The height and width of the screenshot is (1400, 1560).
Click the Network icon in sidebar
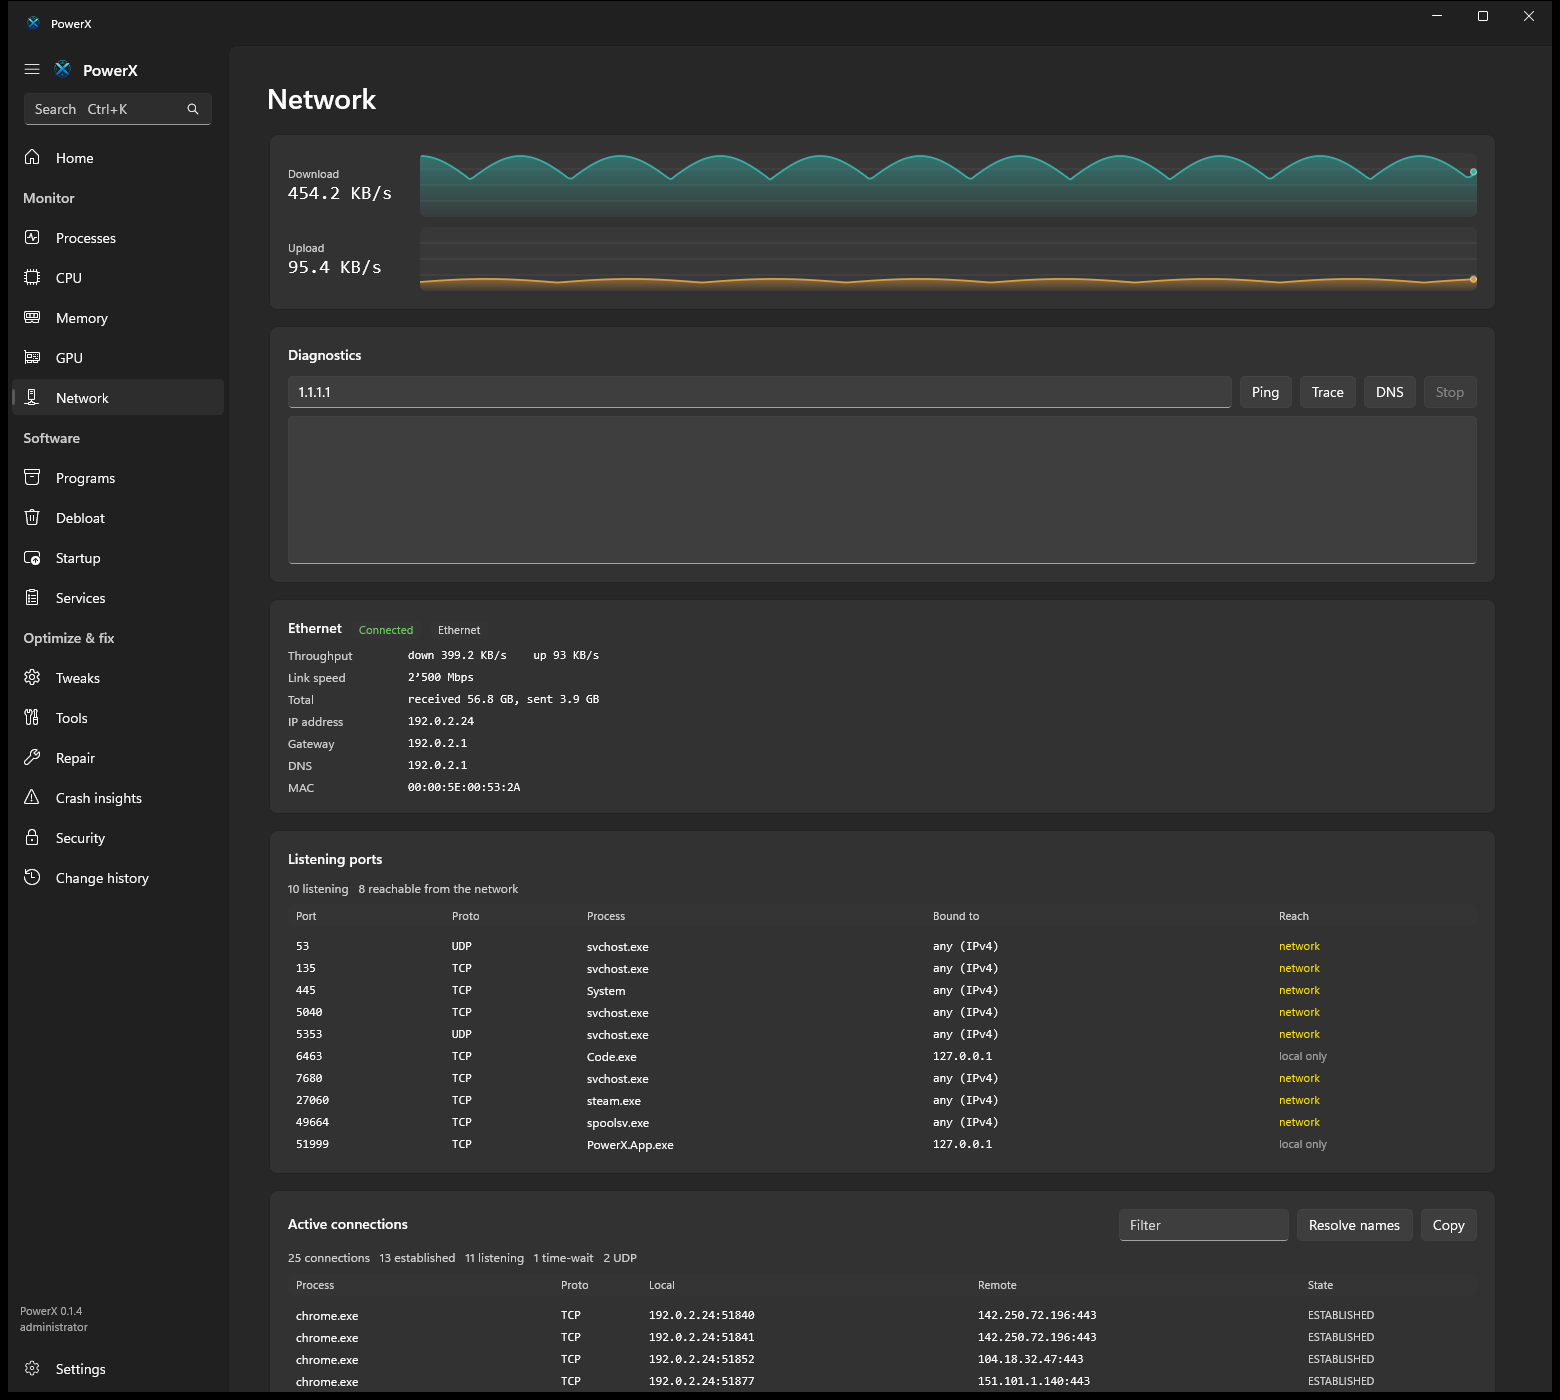coord(32,397)
